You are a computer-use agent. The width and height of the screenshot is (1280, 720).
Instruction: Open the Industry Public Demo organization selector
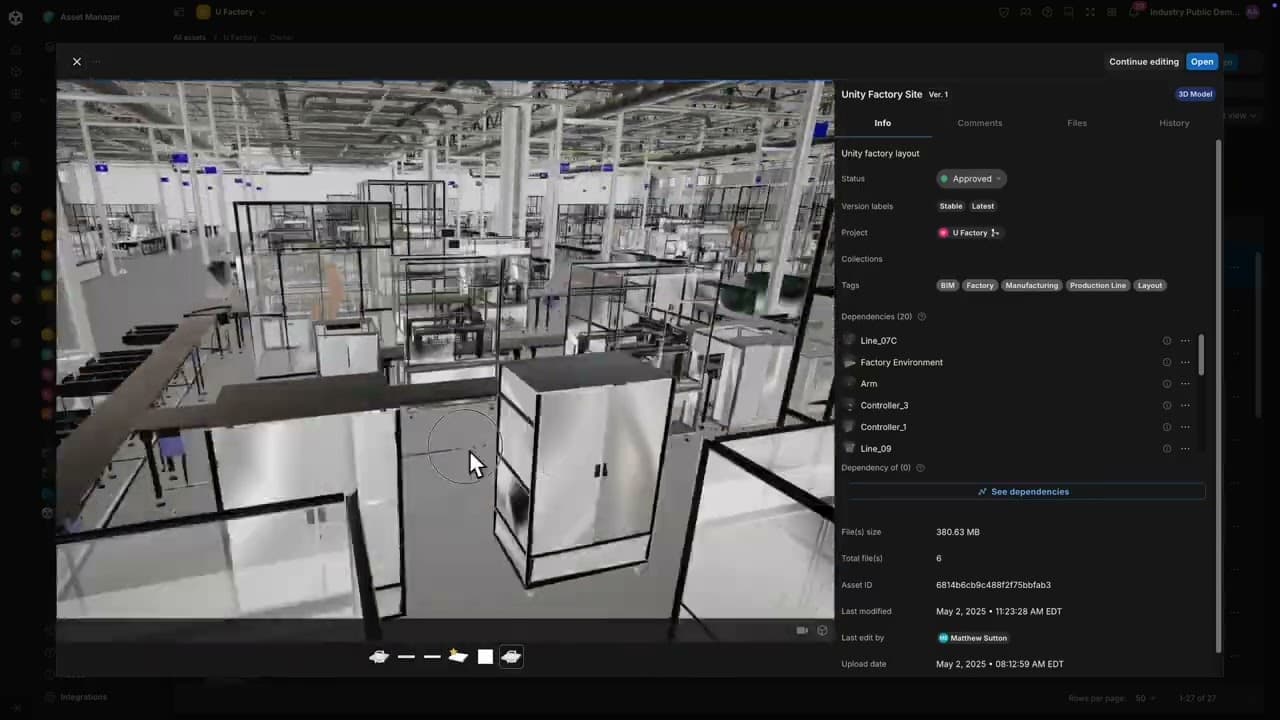click(x=1195, y=12)
